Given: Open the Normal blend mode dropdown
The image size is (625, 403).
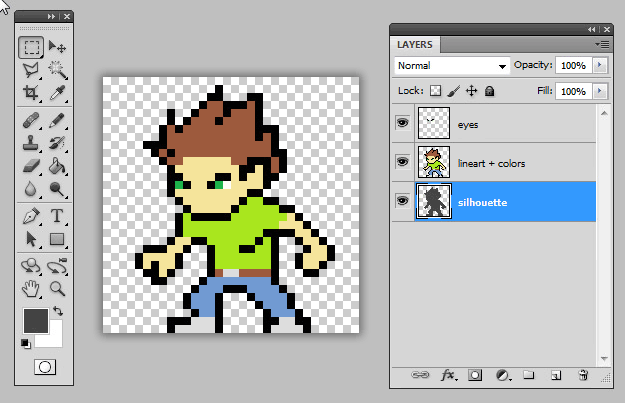Looking at the screenshot, I should [452, 66].
